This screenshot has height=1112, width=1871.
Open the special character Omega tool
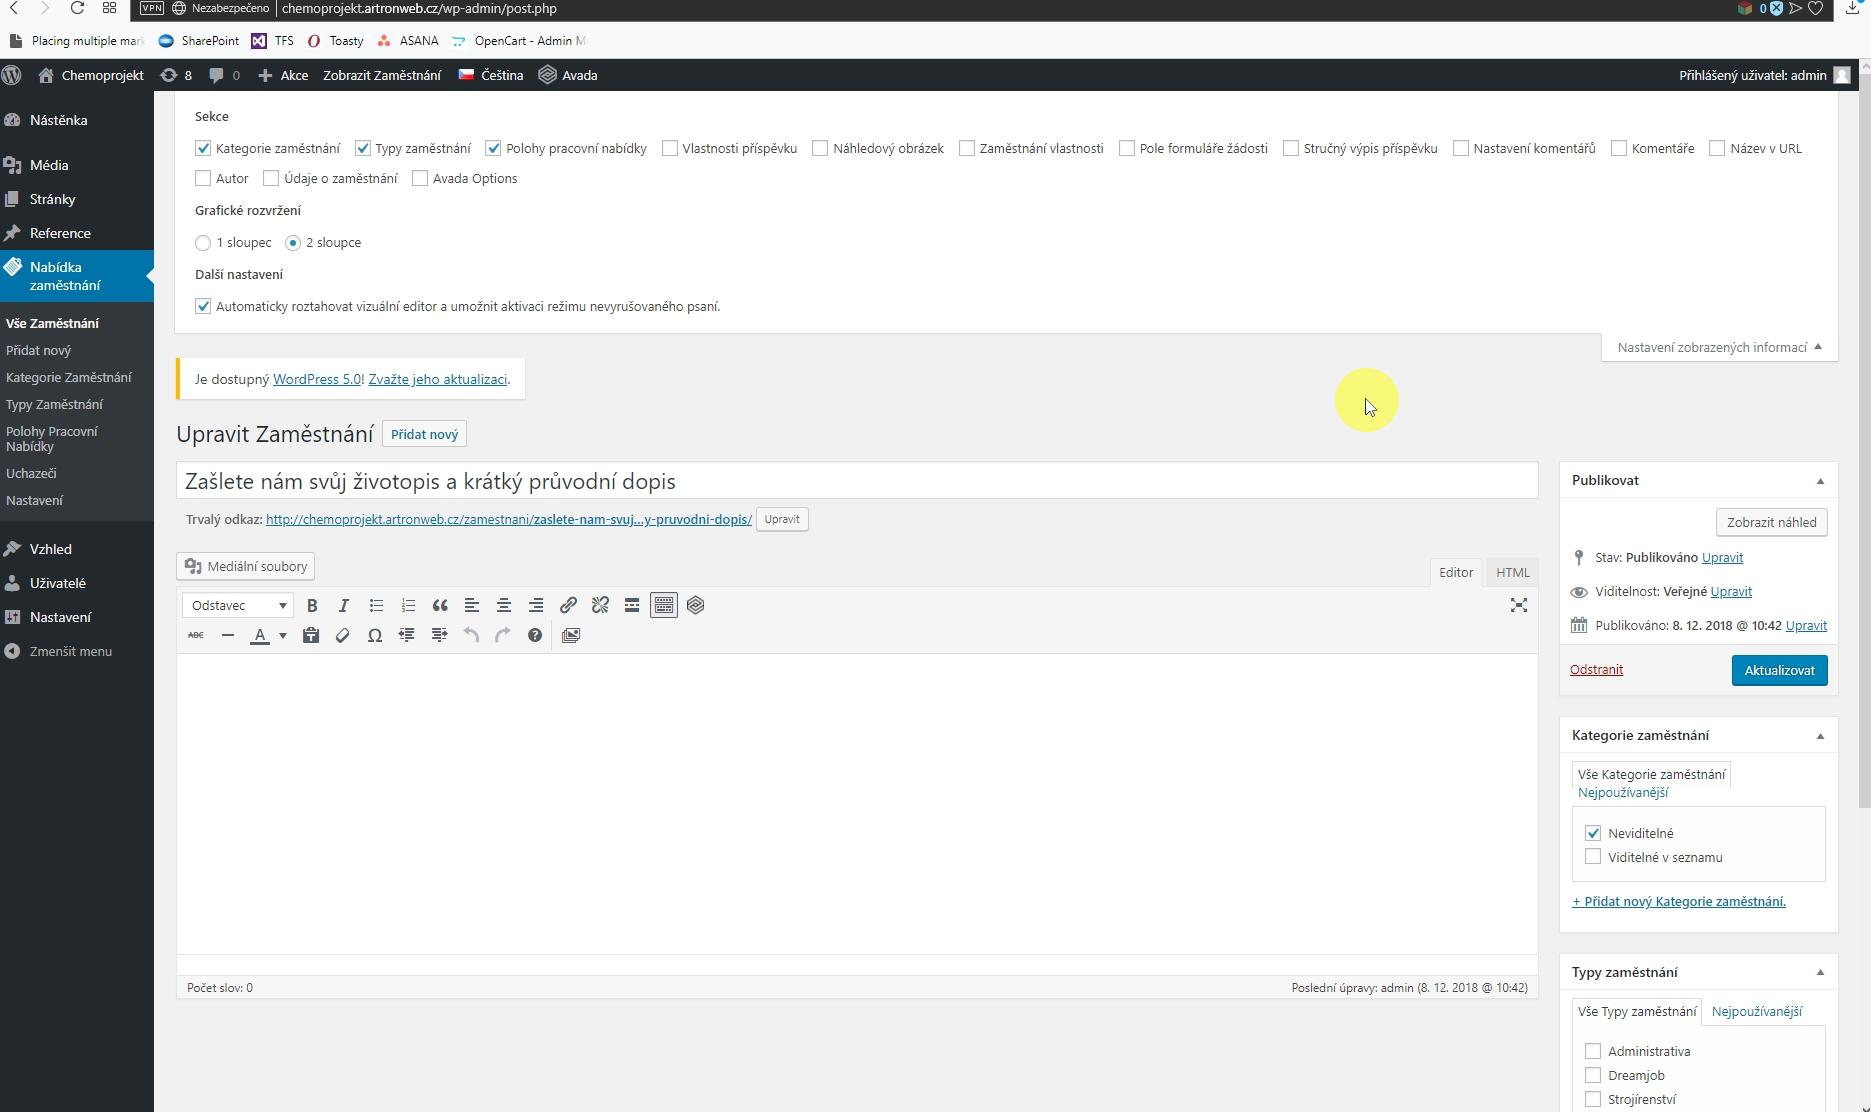[x=375, y=636]
